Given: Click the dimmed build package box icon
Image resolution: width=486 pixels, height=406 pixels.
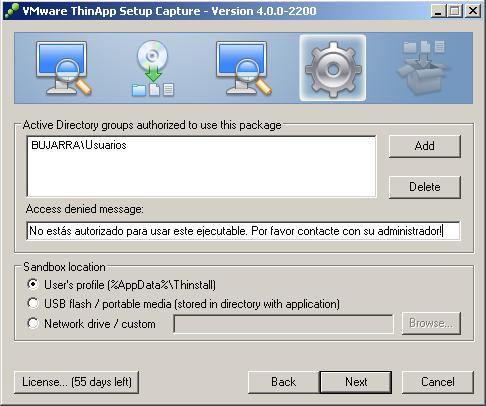Looking at the screenshot, I should [423, 68].
